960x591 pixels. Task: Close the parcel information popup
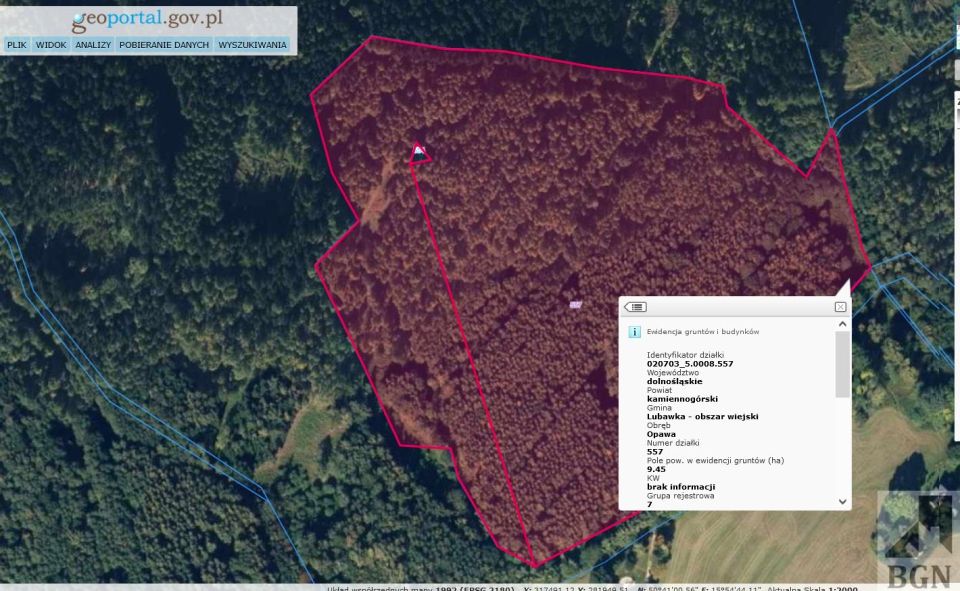click(x=841, y=307)
